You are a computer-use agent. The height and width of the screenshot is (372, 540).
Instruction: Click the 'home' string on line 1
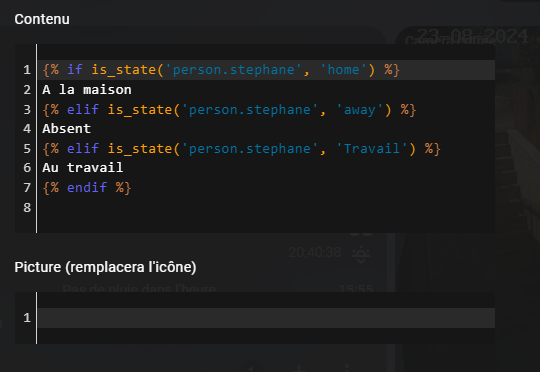[343, 70]
